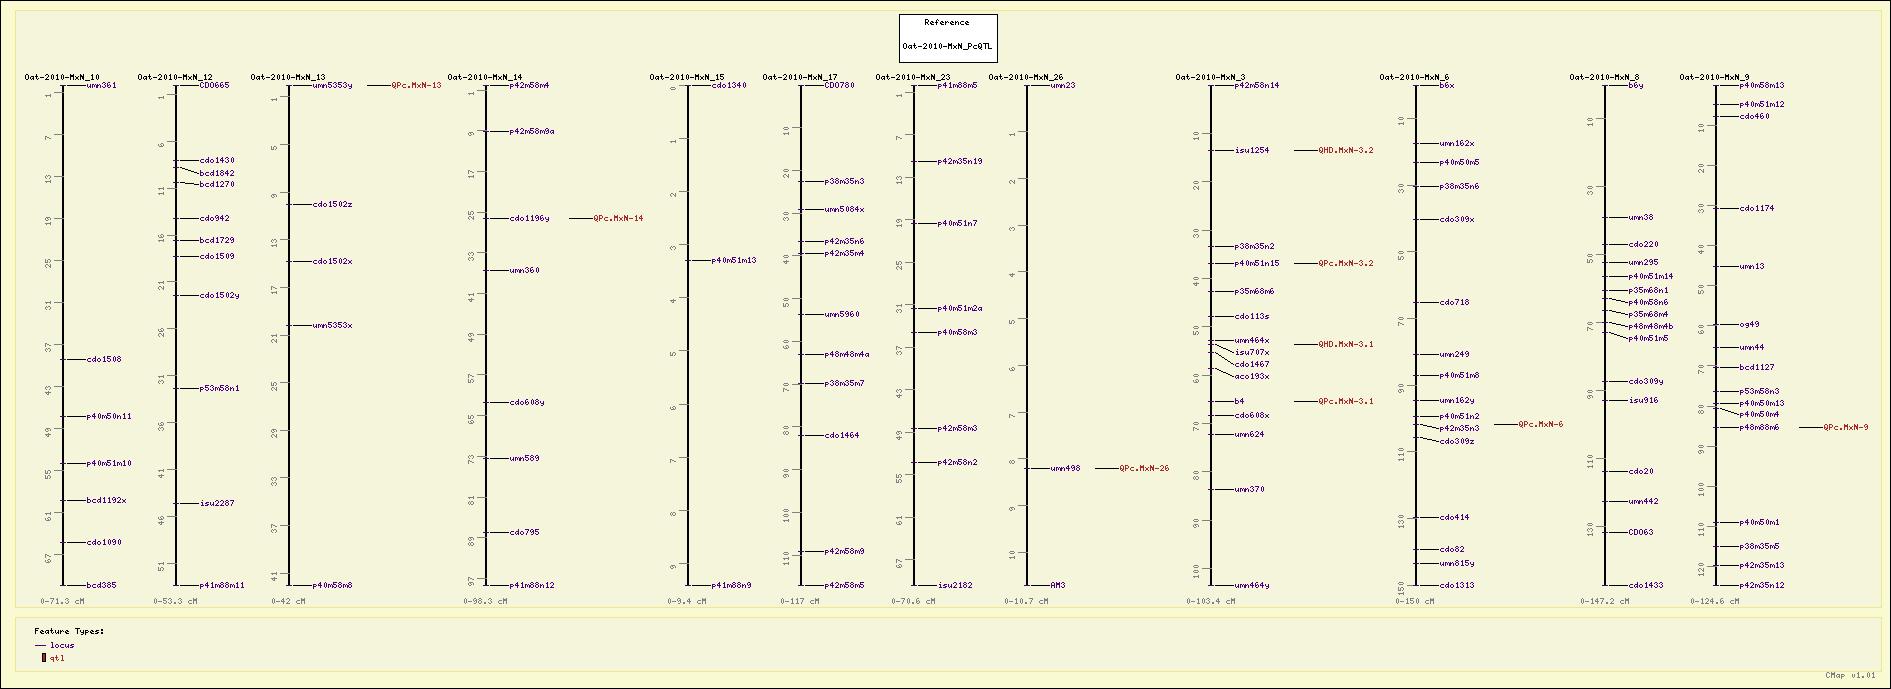
Task: Open the Oat-2010-MxN_26 map title
Action: (1028, 77)
